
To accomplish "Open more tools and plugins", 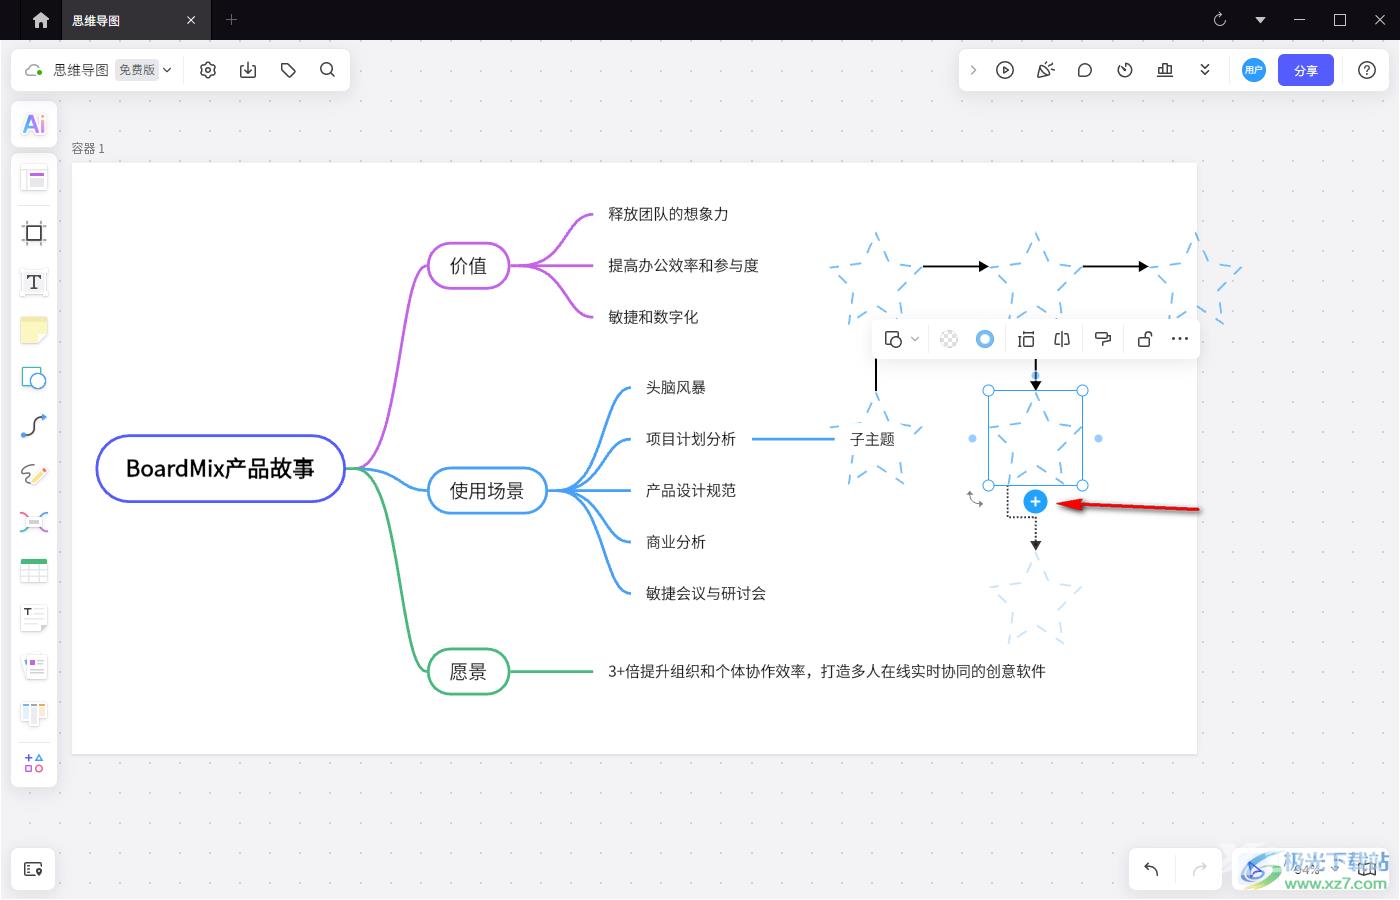I will coord(34,763).
